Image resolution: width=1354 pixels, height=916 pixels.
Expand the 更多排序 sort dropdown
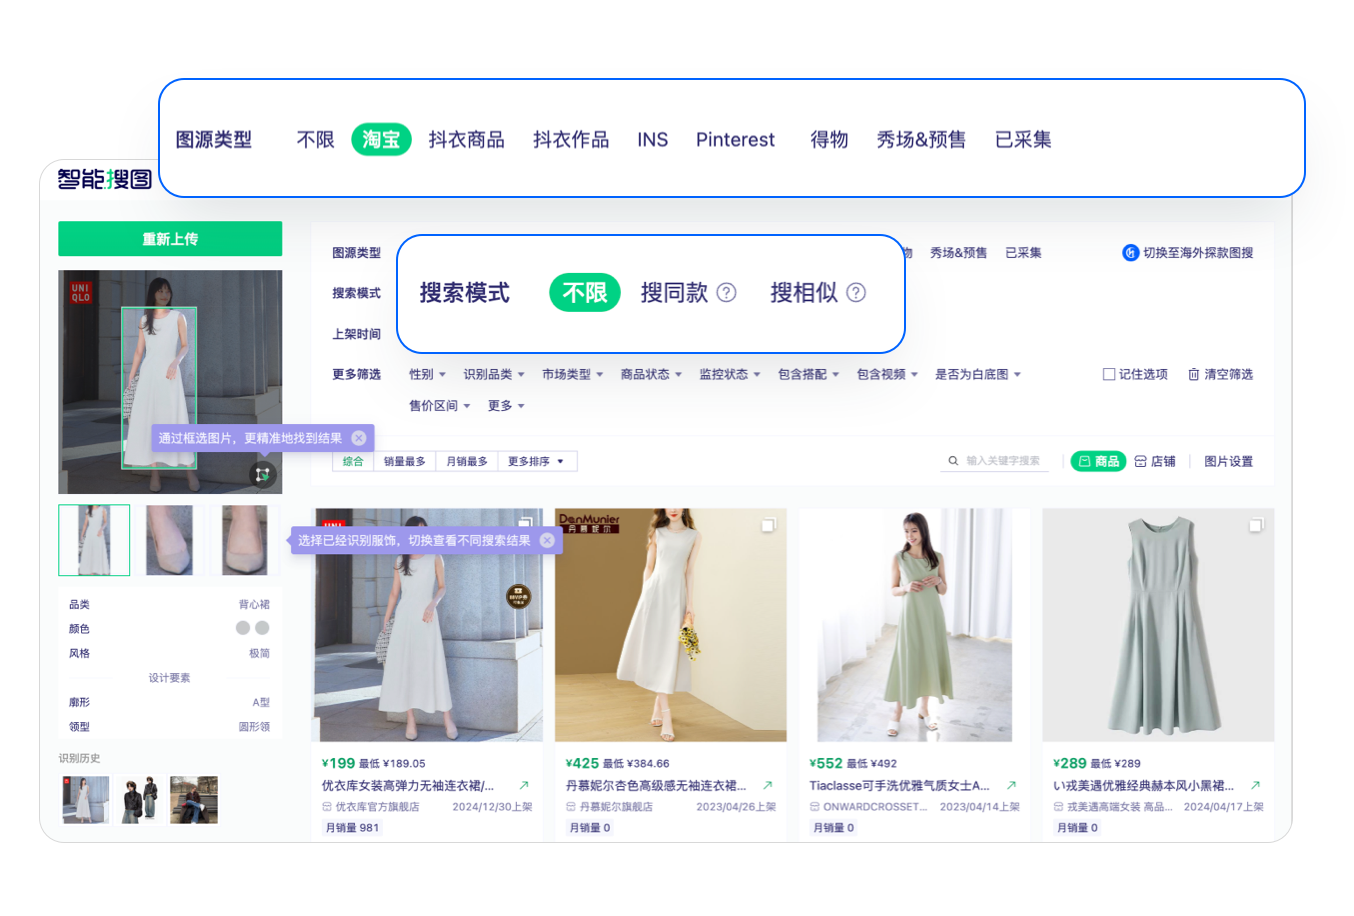point(536,461)
